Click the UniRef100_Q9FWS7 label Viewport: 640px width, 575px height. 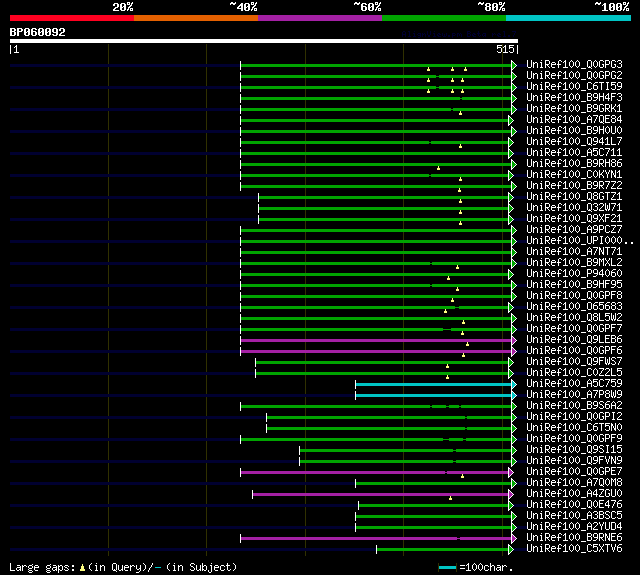coord(574,362)
